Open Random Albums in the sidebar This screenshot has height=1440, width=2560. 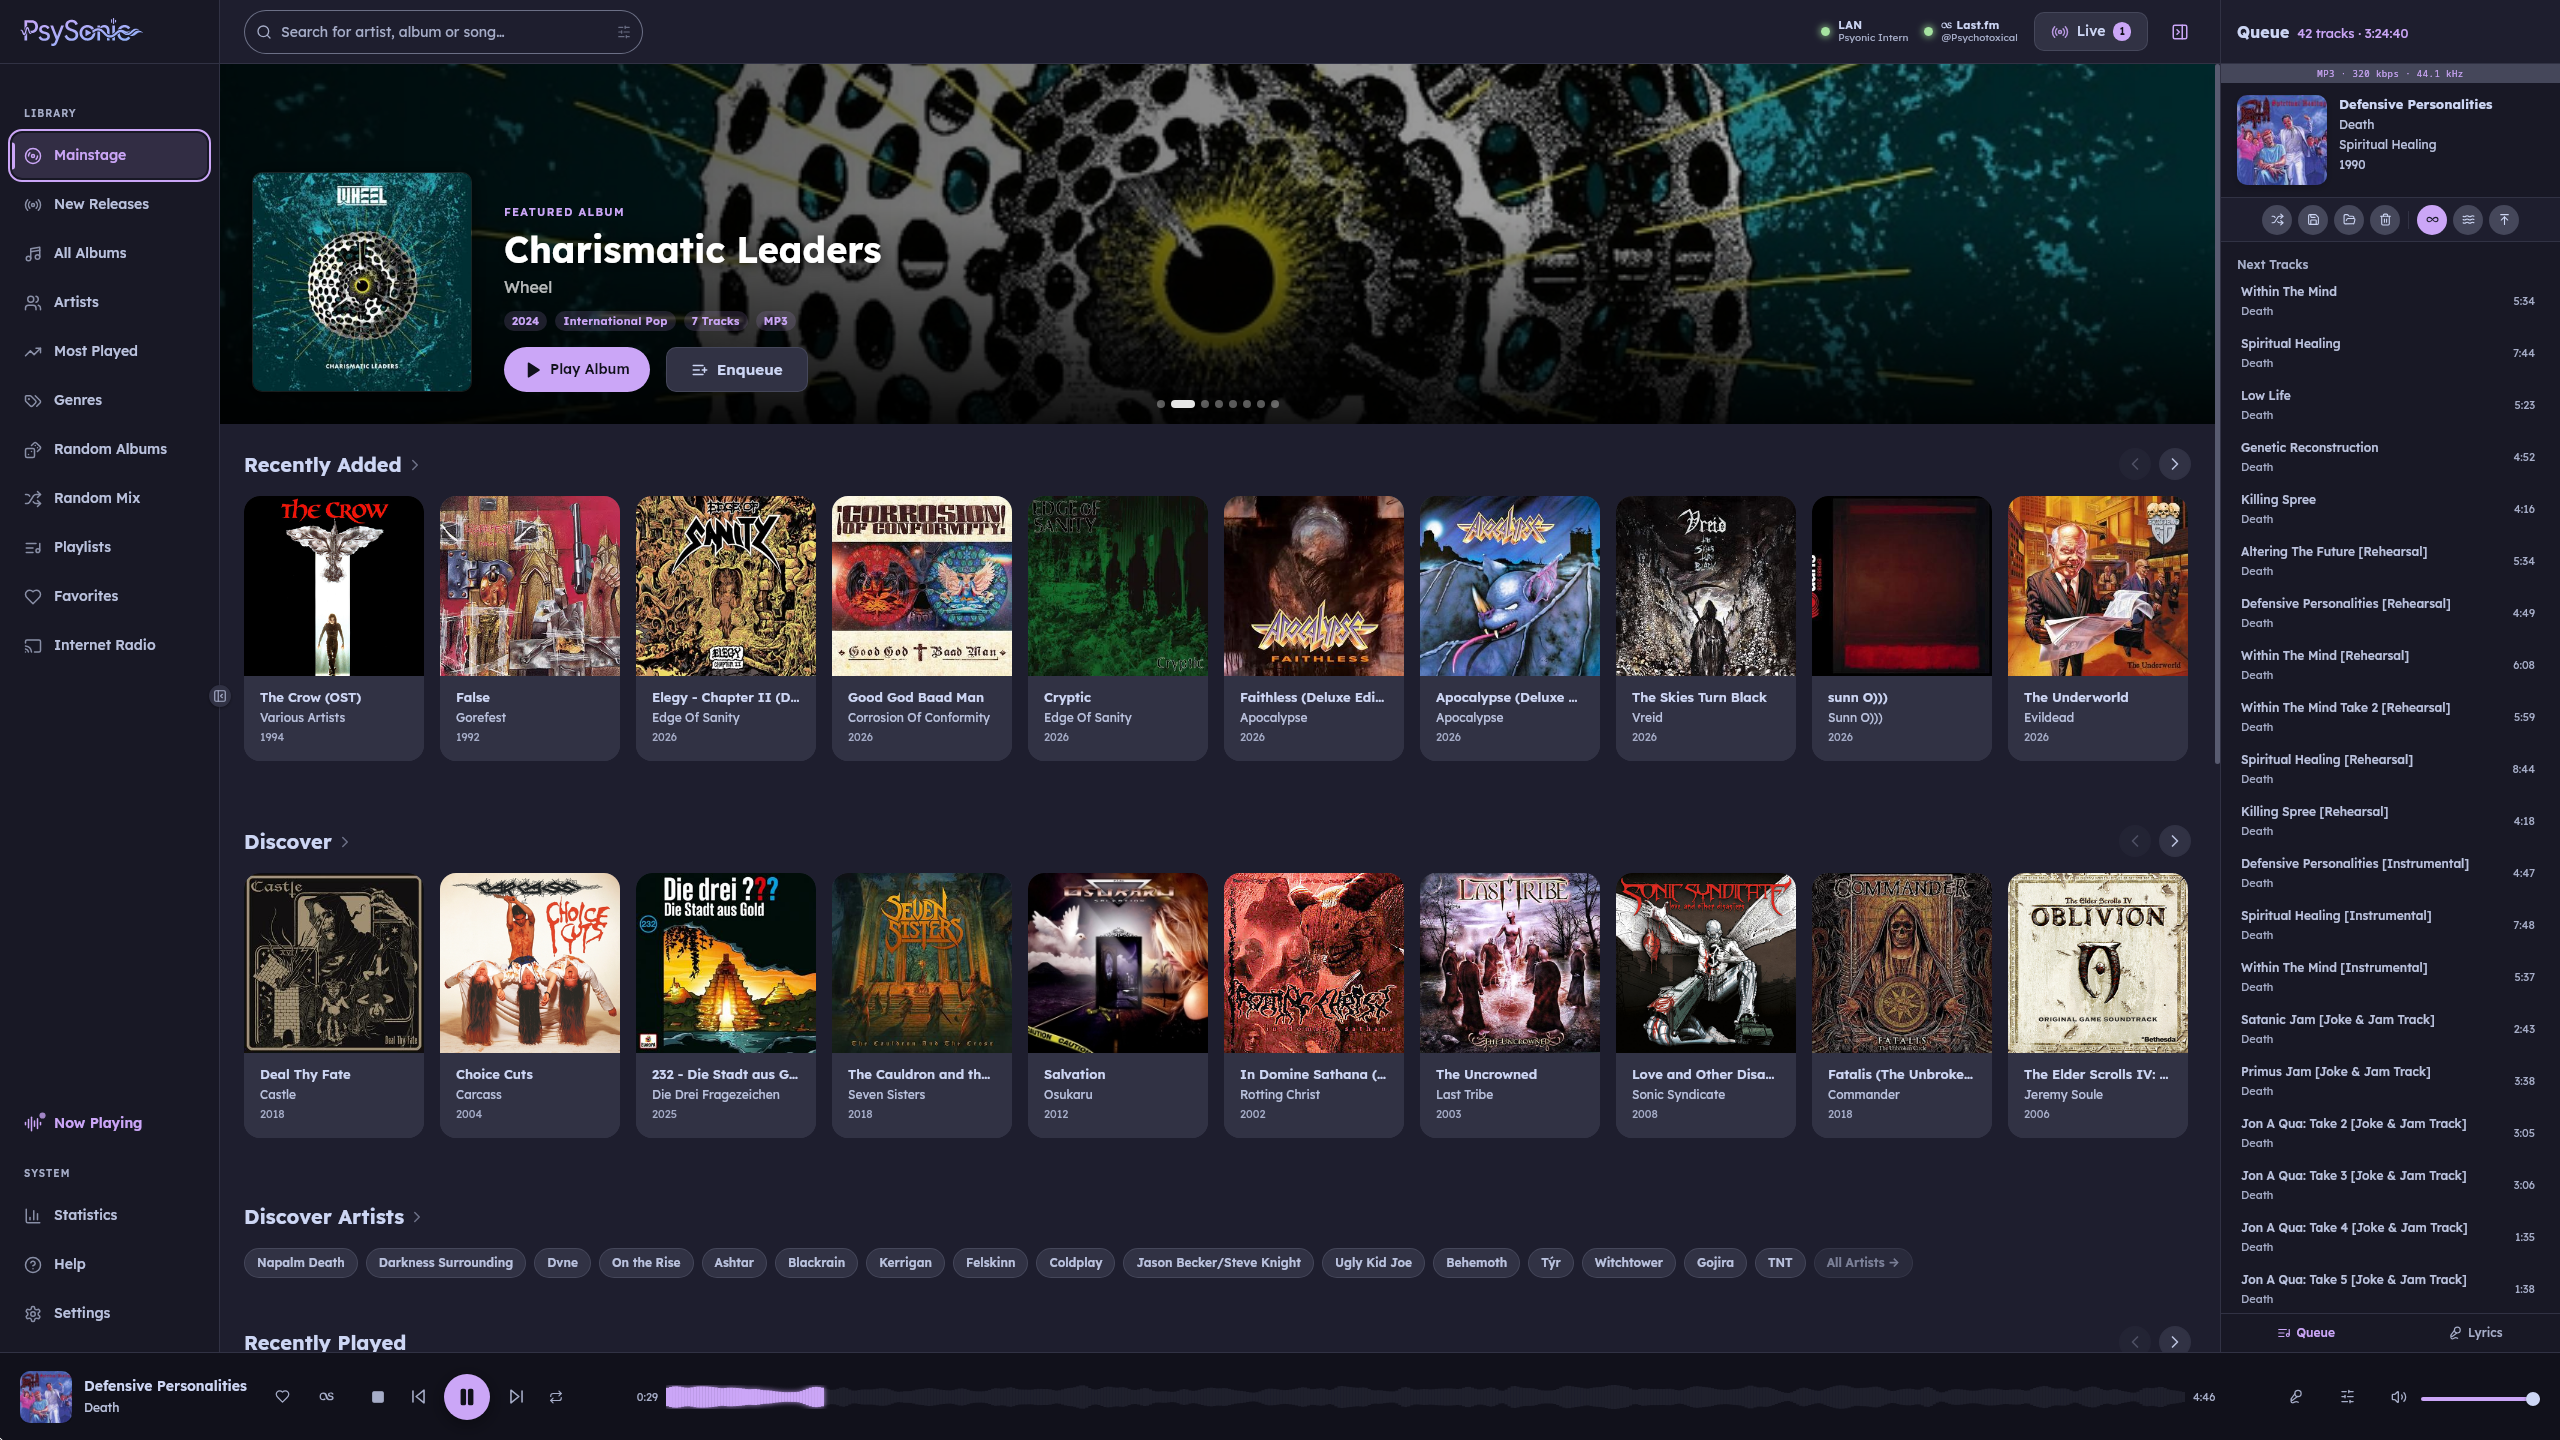(x=109, y=449)
